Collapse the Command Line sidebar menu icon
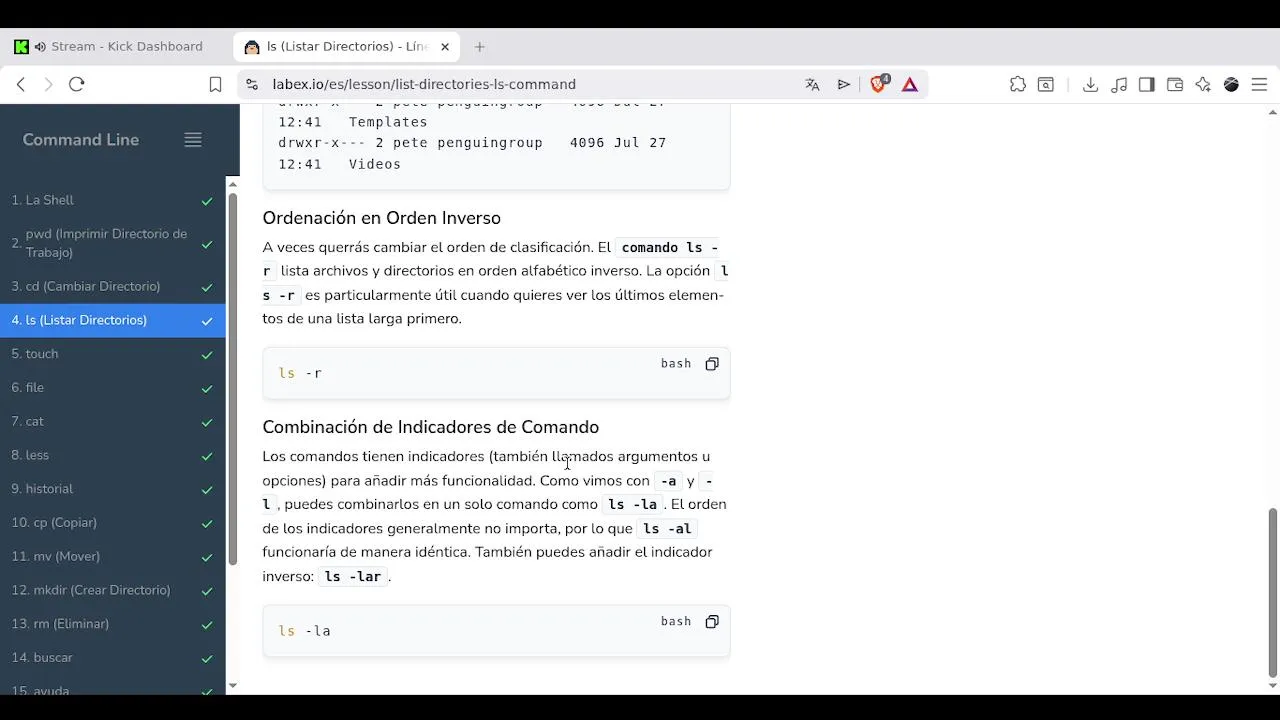1280x720 pixels. click(x=193, y=140)
